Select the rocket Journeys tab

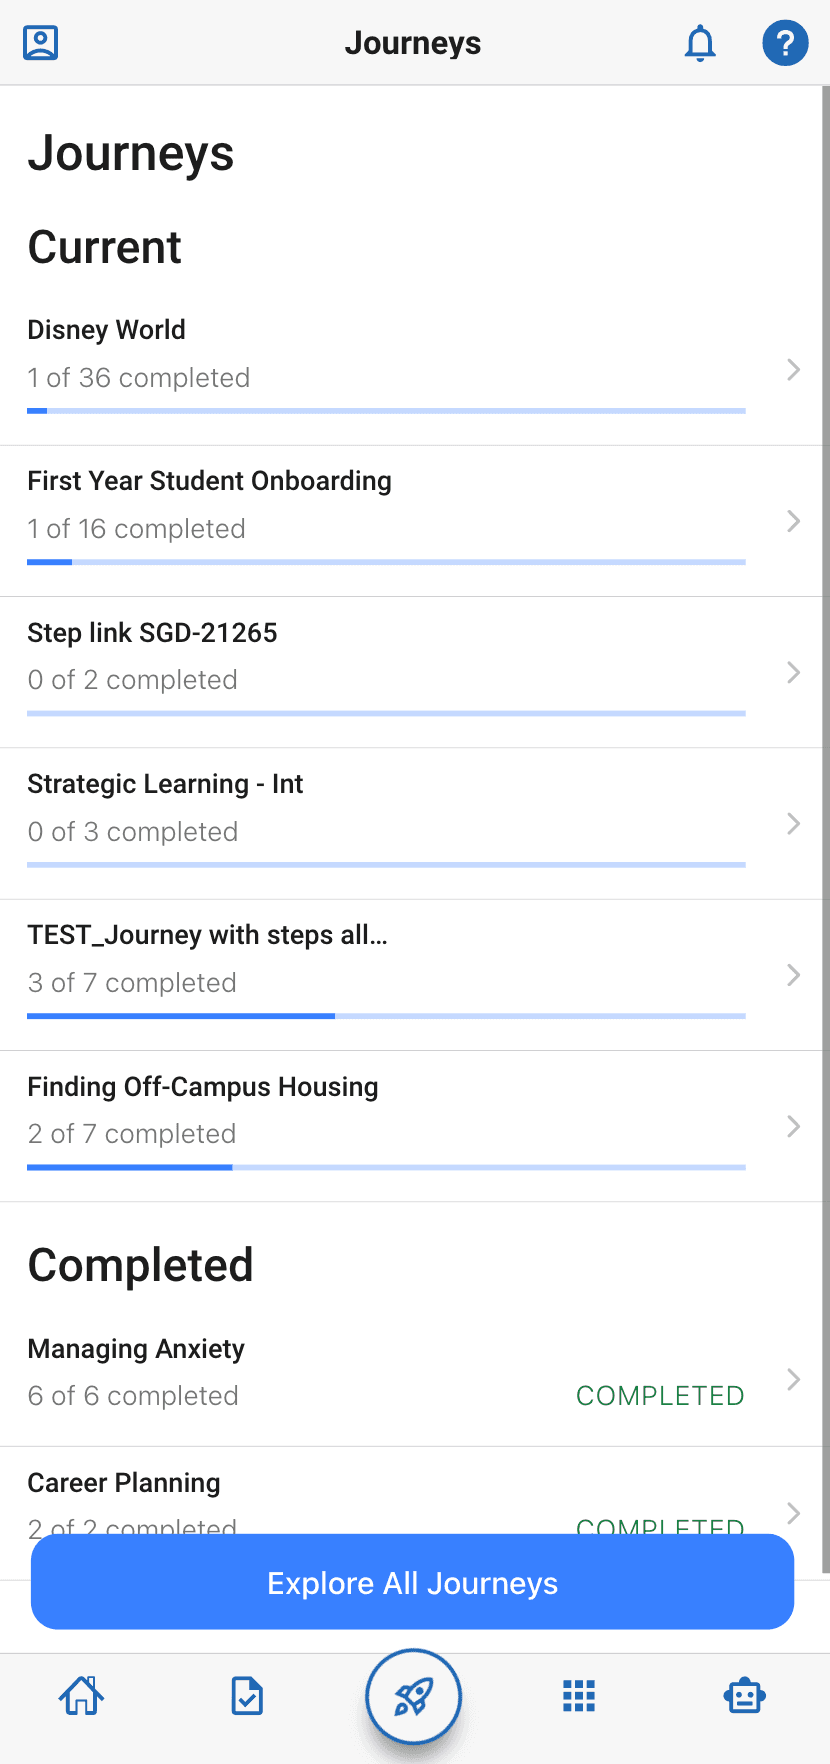413,1697
